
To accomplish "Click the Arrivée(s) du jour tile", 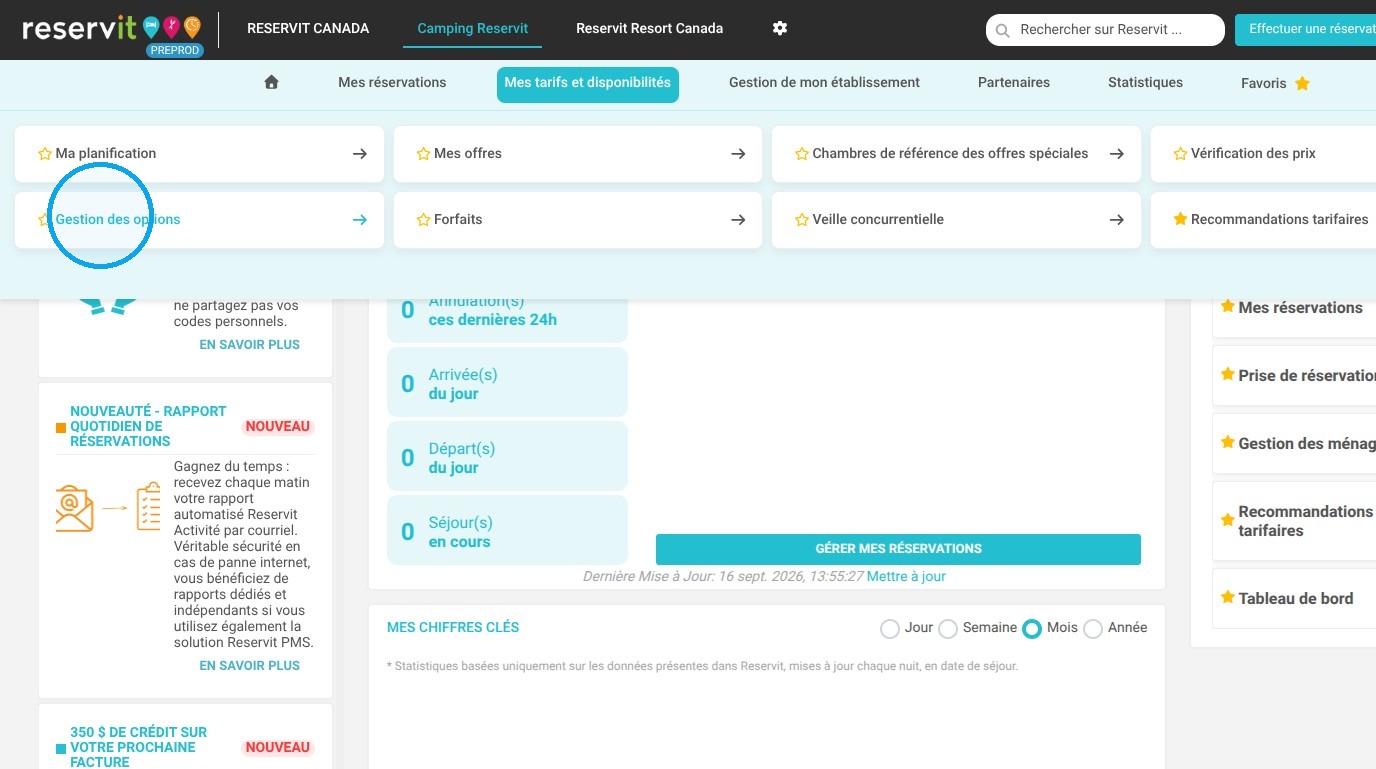I will 507,384.
